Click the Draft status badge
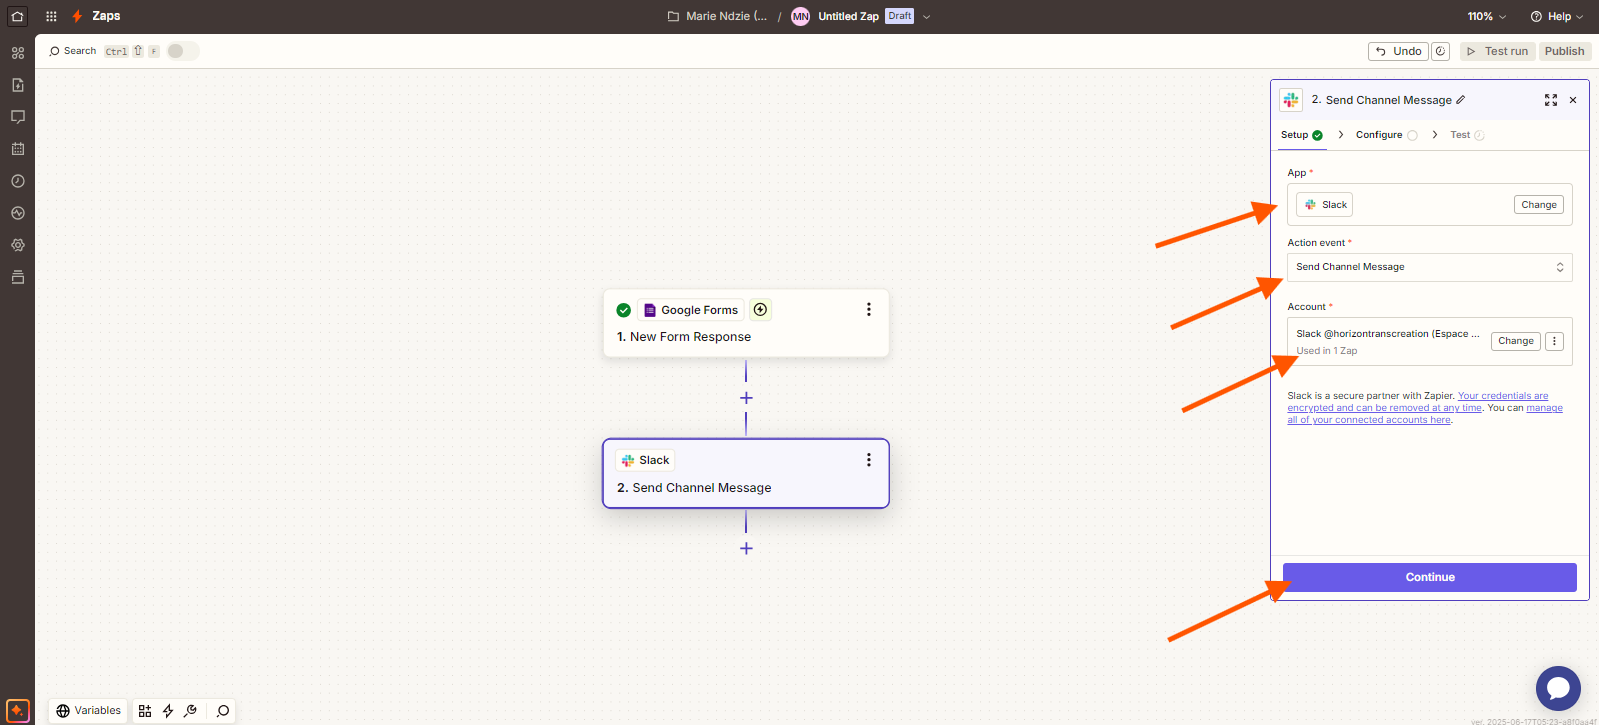This screenshot has width=1599, height=725. (x=900, y=16)
